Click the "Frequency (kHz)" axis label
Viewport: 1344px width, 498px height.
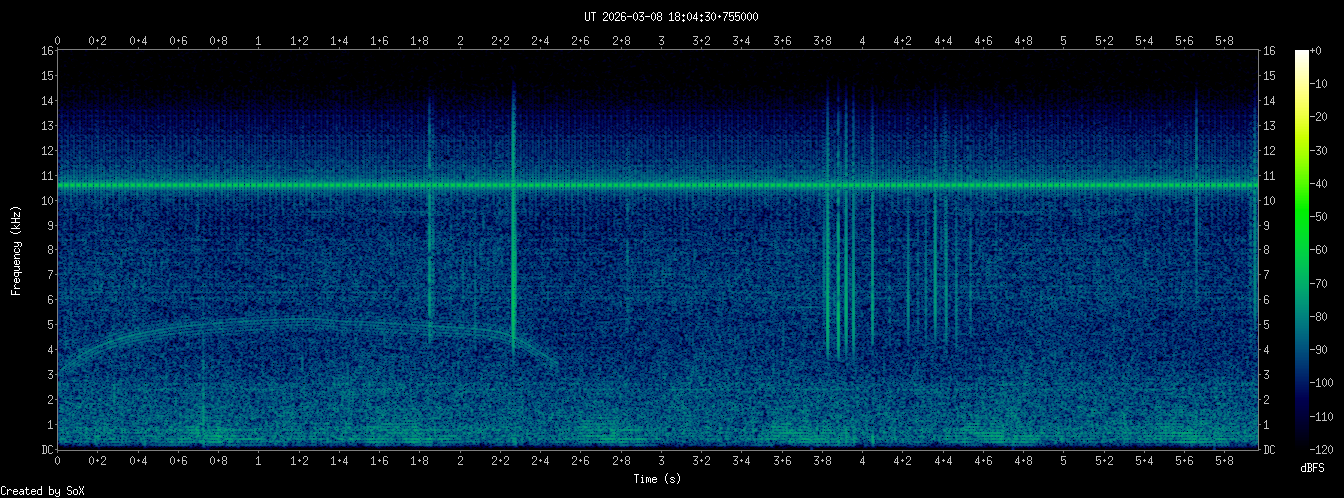pyautogui.click(x=16, y=250)
